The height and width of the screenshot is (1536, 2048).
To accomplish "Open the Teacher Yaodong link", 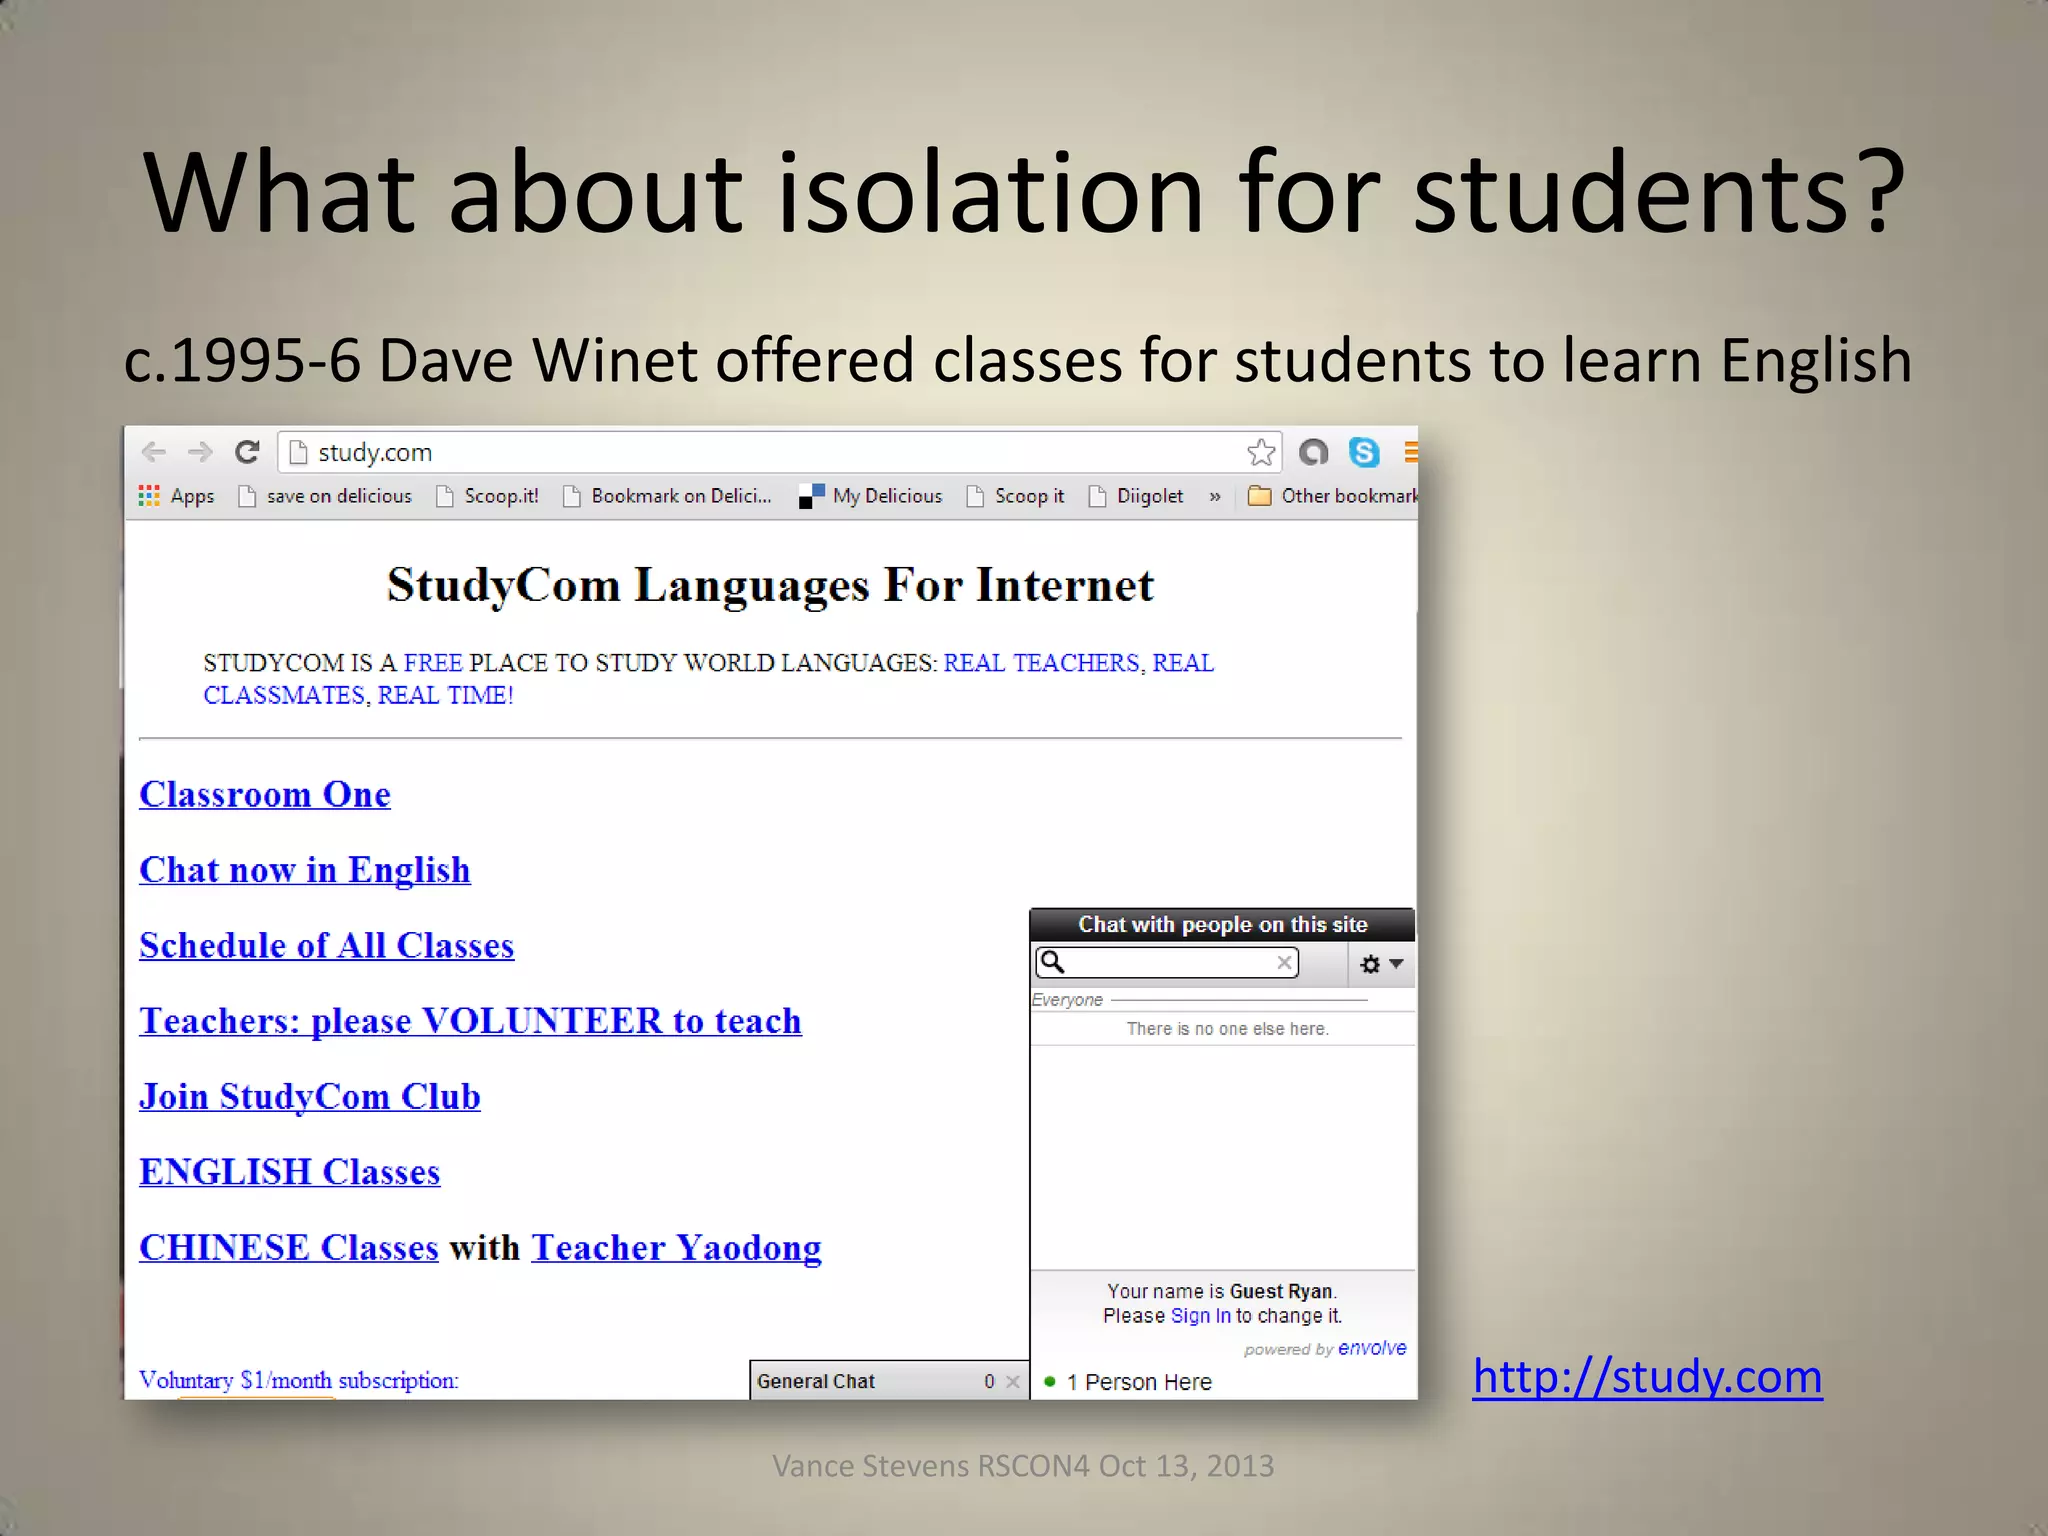I will click(676, 1248).
